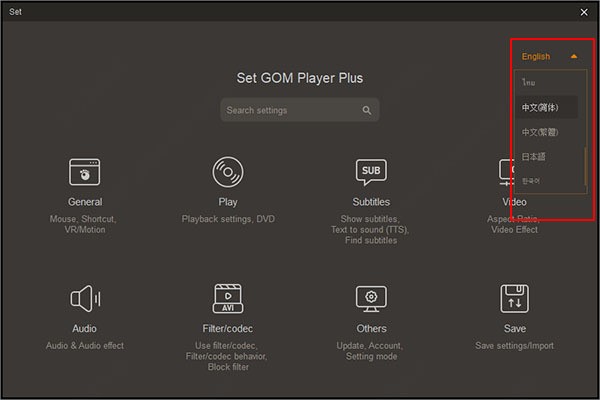Open the Audio label link
Viewport: 600px width, 400px height.
(85, 329)
